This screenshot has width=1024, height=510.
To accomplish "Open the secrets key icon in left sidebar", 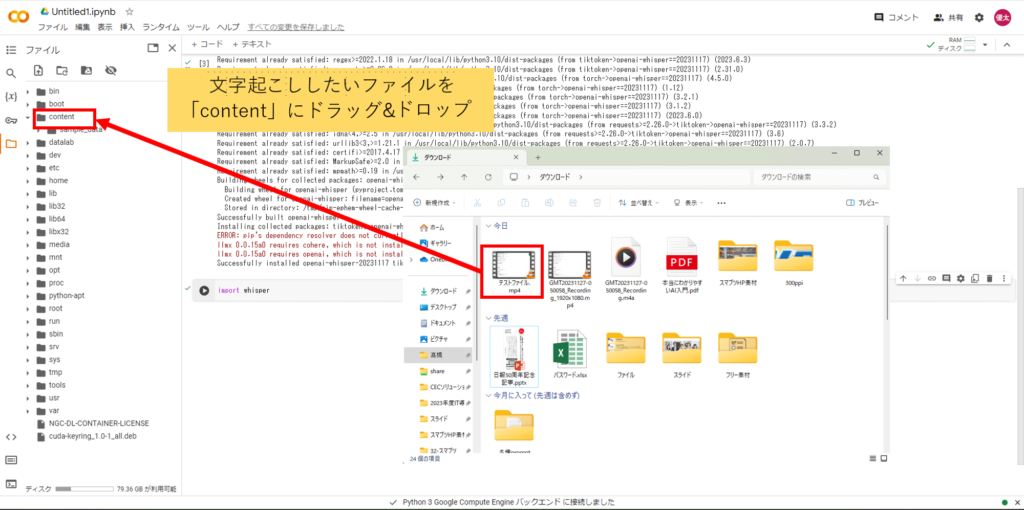I will coord(11,120).
